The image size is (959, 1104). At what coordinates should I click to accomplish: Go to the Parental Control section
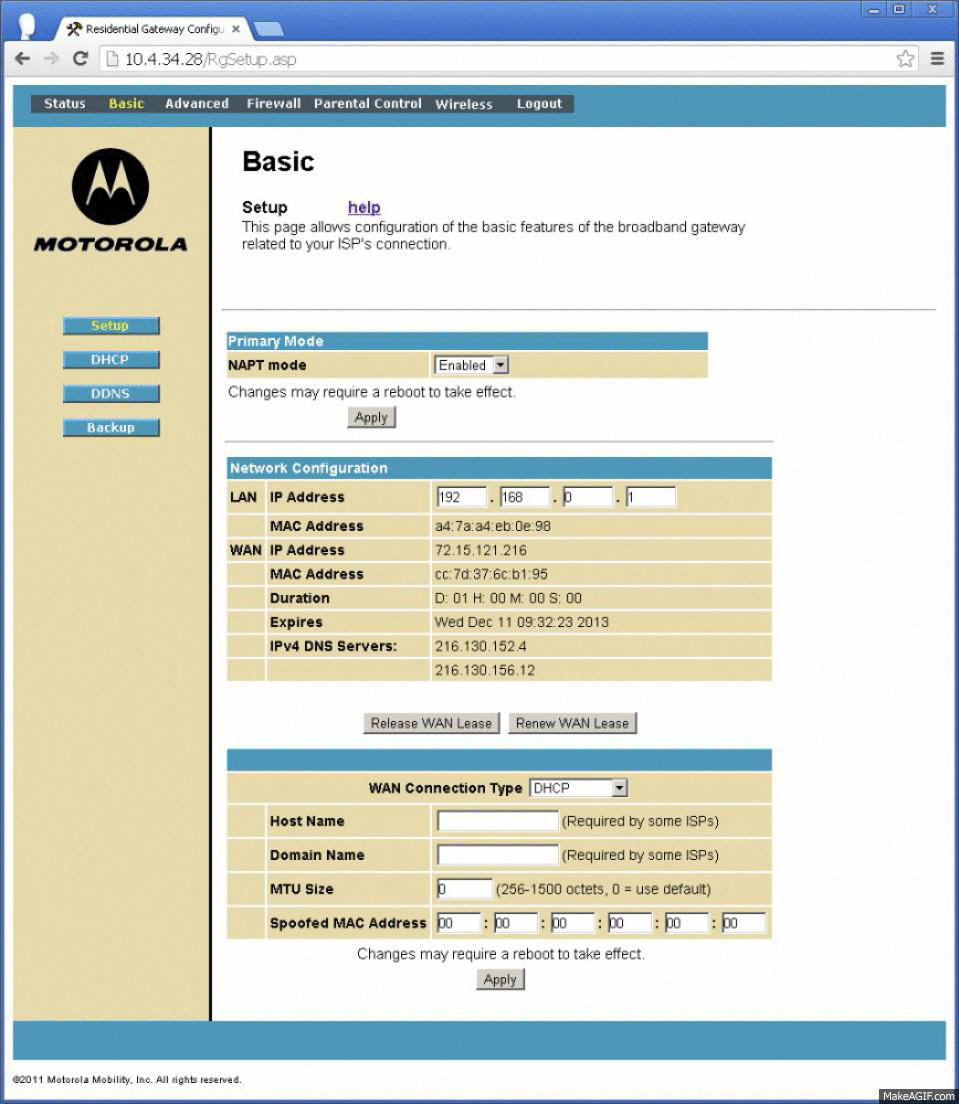pyautogui.click(x=368, y=104)
